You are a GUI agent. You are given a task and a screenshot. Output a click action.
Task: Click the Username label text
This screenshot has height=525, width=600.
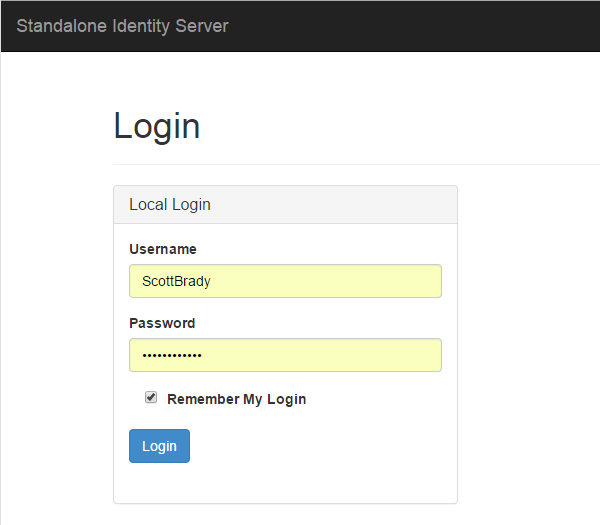tap(163, 249)
